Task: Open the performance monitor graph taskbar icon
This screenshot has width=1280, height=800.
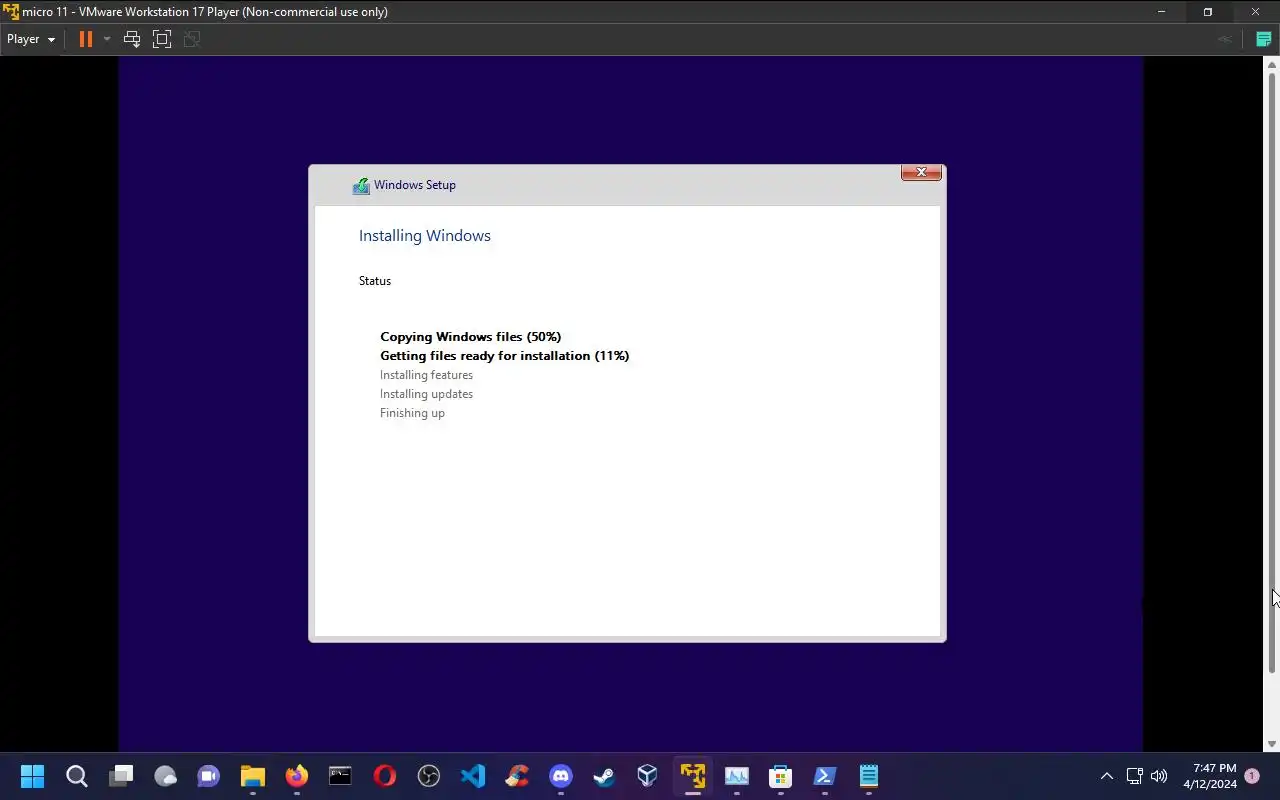Action: coord(737,776)
